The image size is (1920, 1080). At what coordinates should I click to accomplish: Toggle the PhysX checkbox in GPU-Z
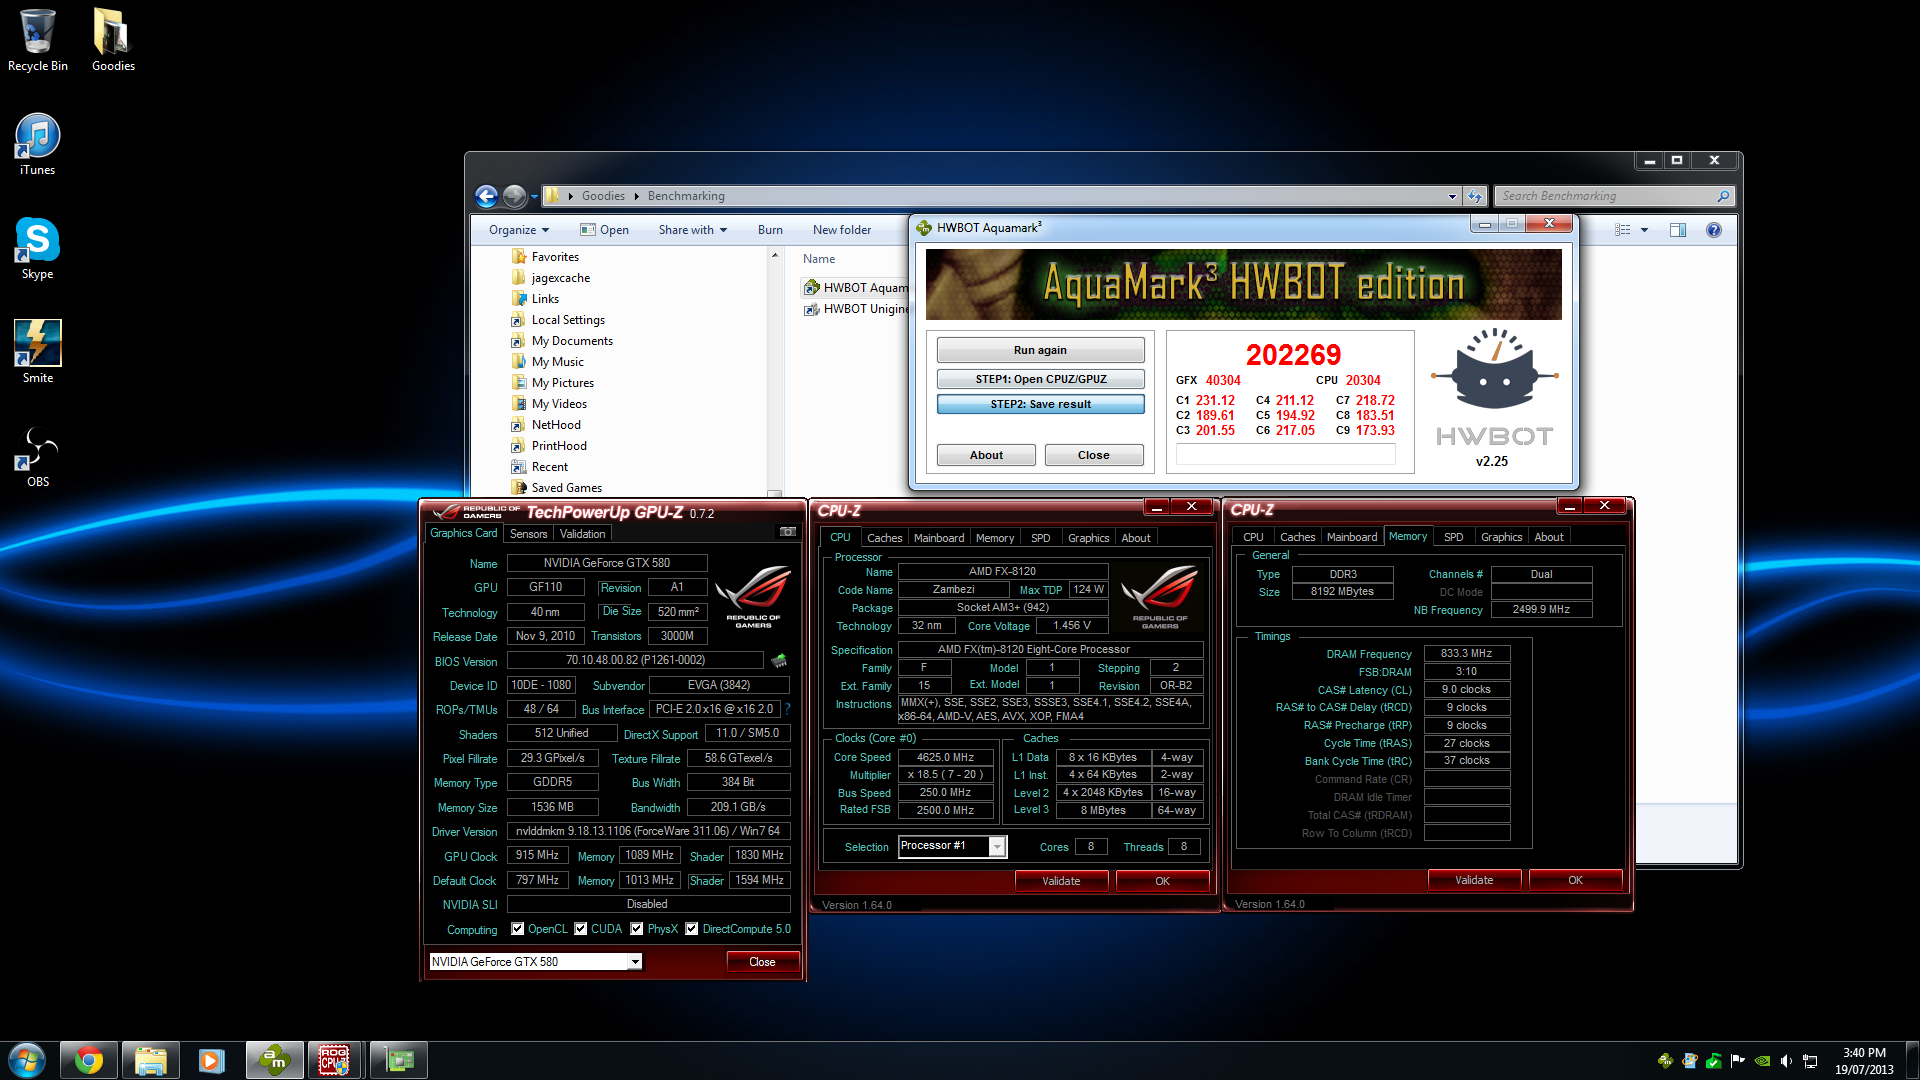click(x=636, y=929)
